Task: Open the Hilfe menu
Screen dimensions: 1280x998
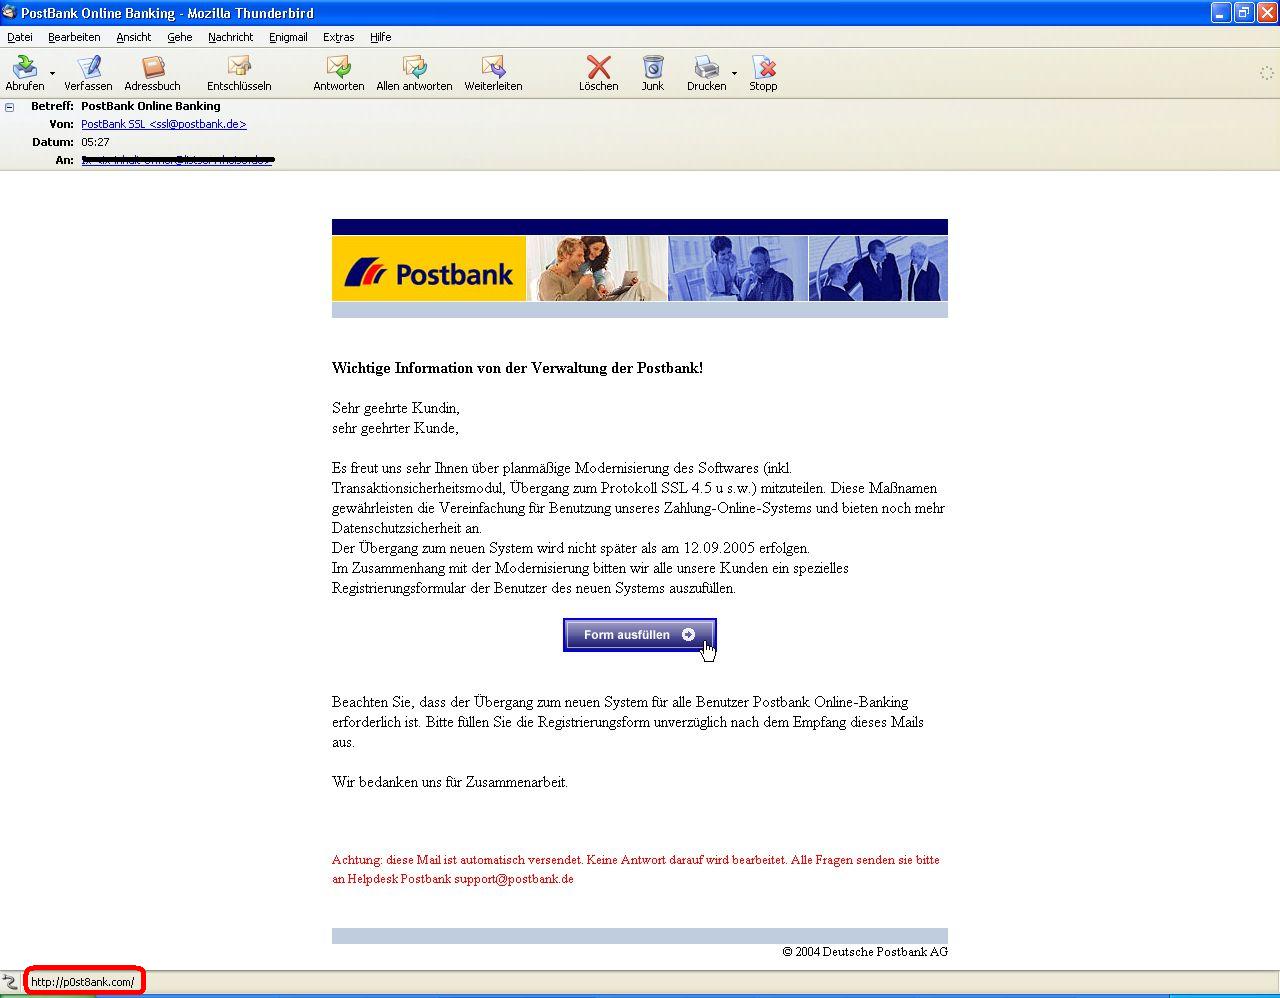Action: coord(380,37)
